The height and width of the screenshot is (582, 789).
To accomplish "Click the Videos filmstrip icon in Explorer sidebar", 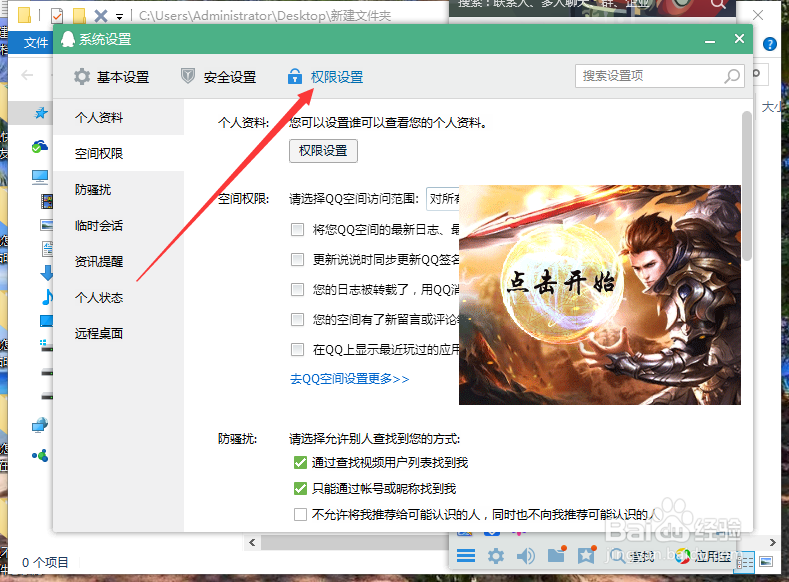I will coord(47,202).
